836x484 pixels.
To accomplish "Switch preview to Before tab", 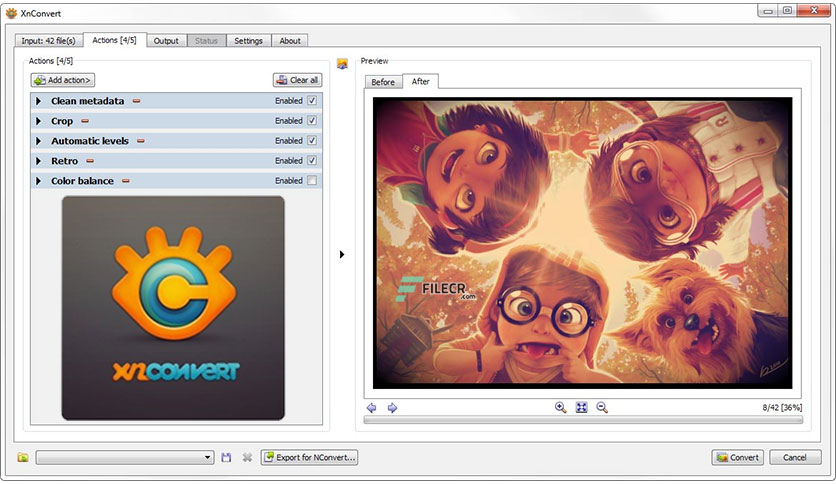I will click(x=383, y=82).
